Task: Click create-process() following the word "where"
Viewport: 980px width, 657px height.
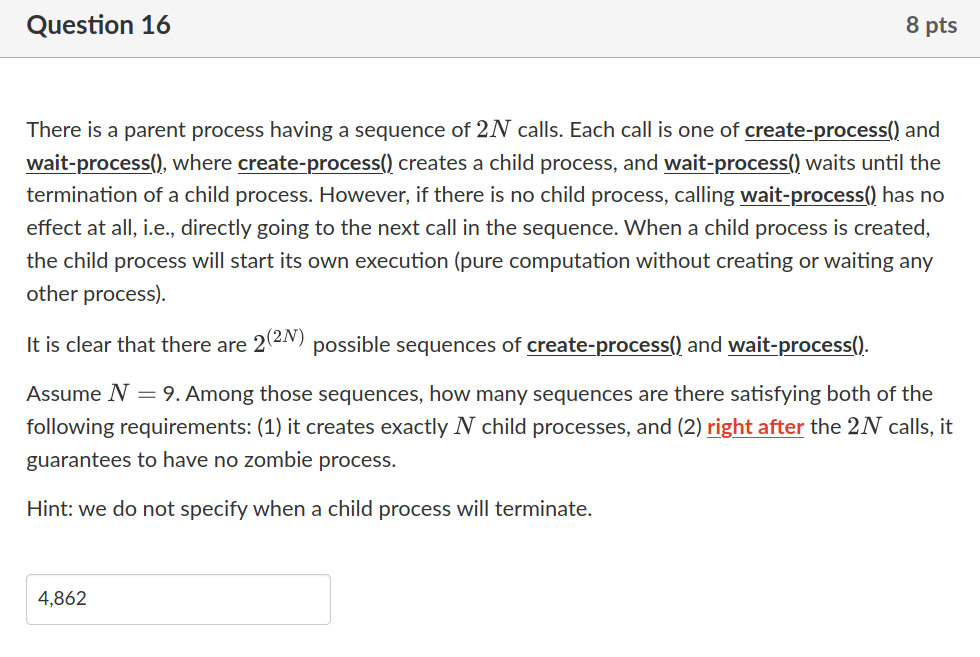Action: (316, 163)
